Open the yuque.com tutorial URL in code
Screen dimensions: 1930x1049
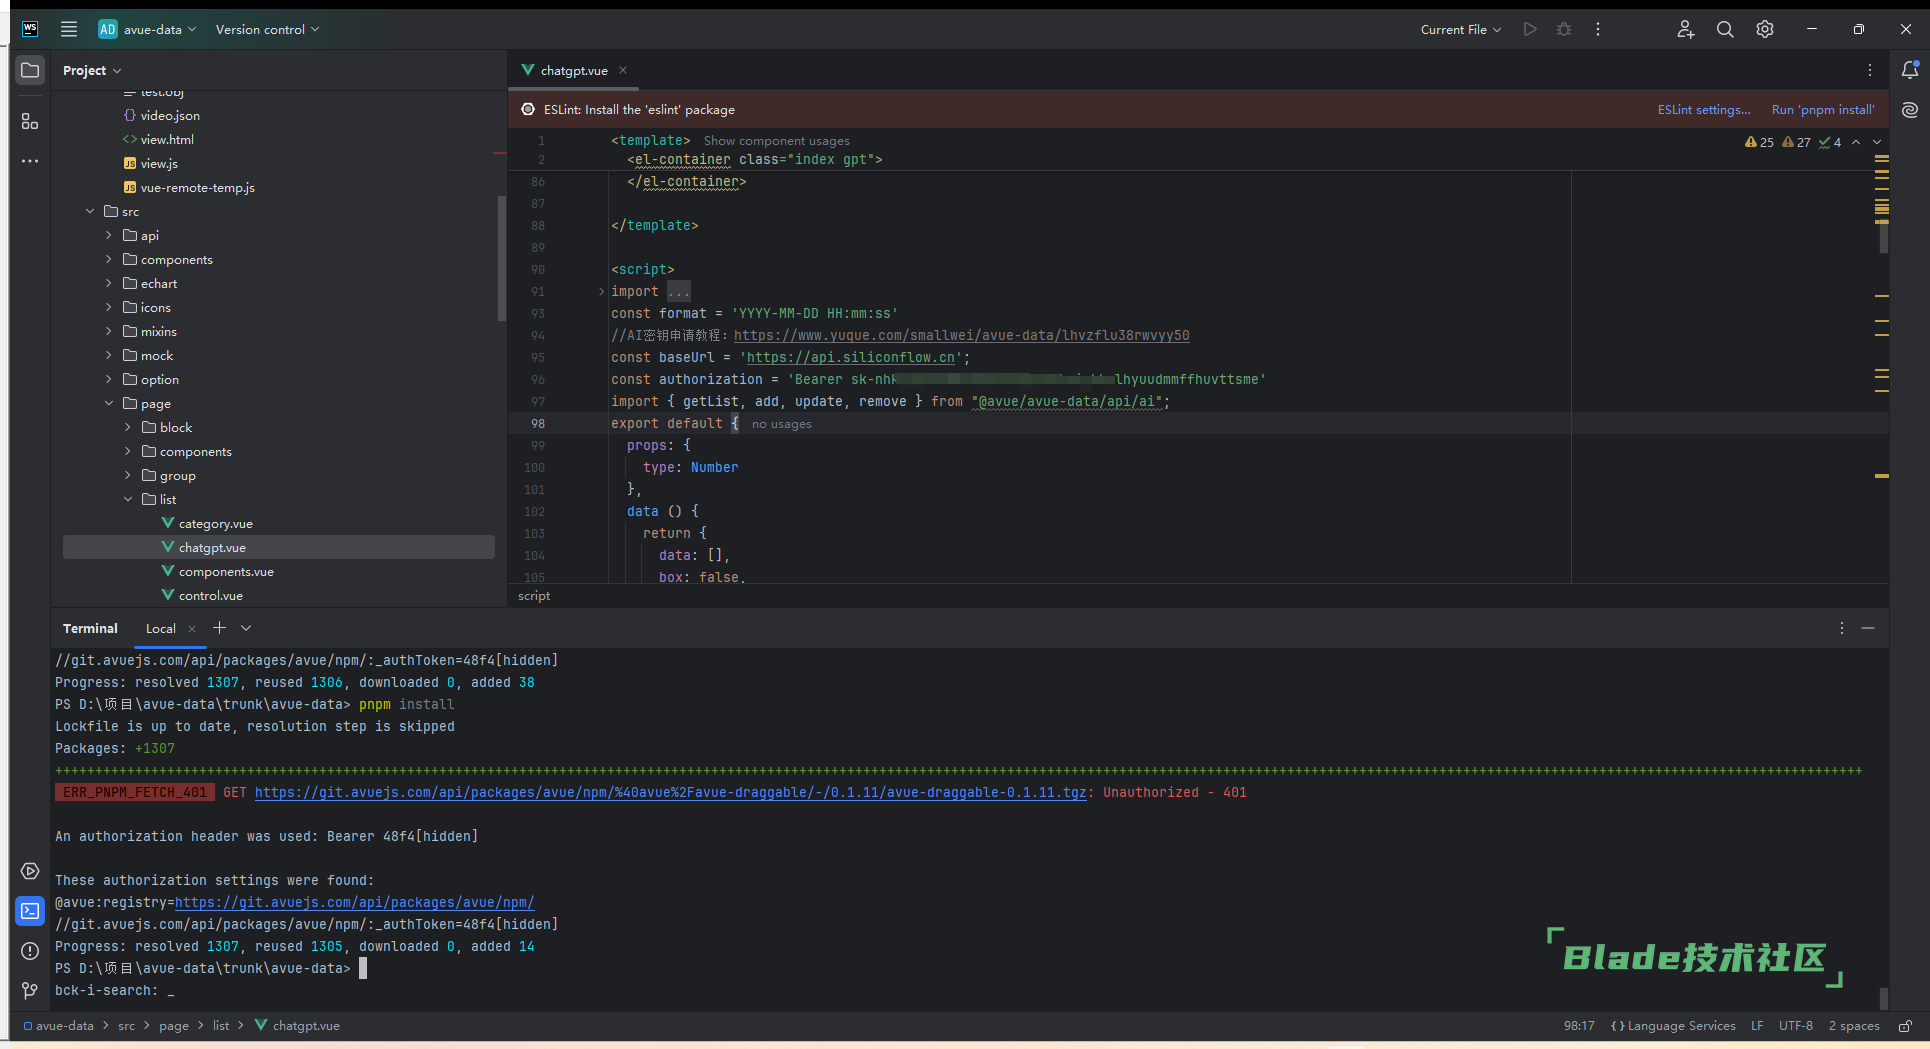pos(961,335)
